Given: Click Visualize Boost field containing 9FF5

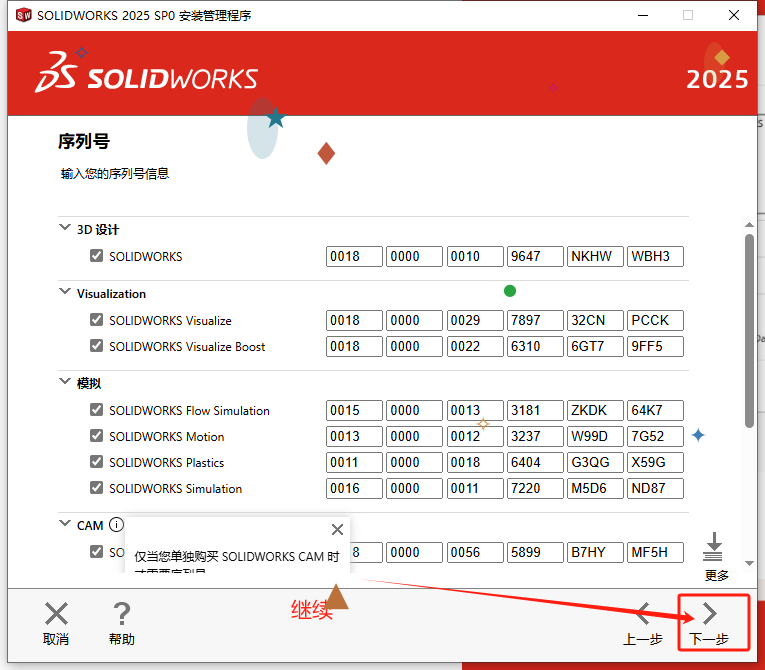Looking at the screenshot, I should (x=655, y=346).
